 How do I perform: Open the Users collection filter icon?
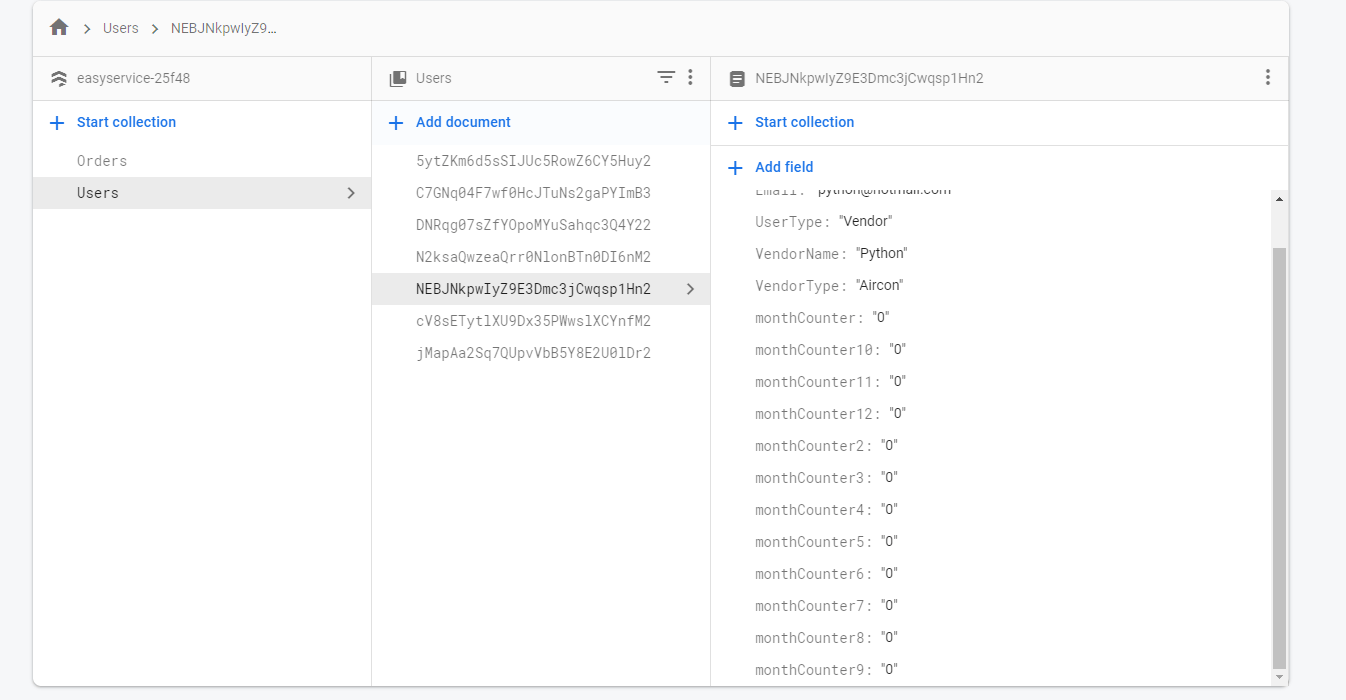coord(666,77)
